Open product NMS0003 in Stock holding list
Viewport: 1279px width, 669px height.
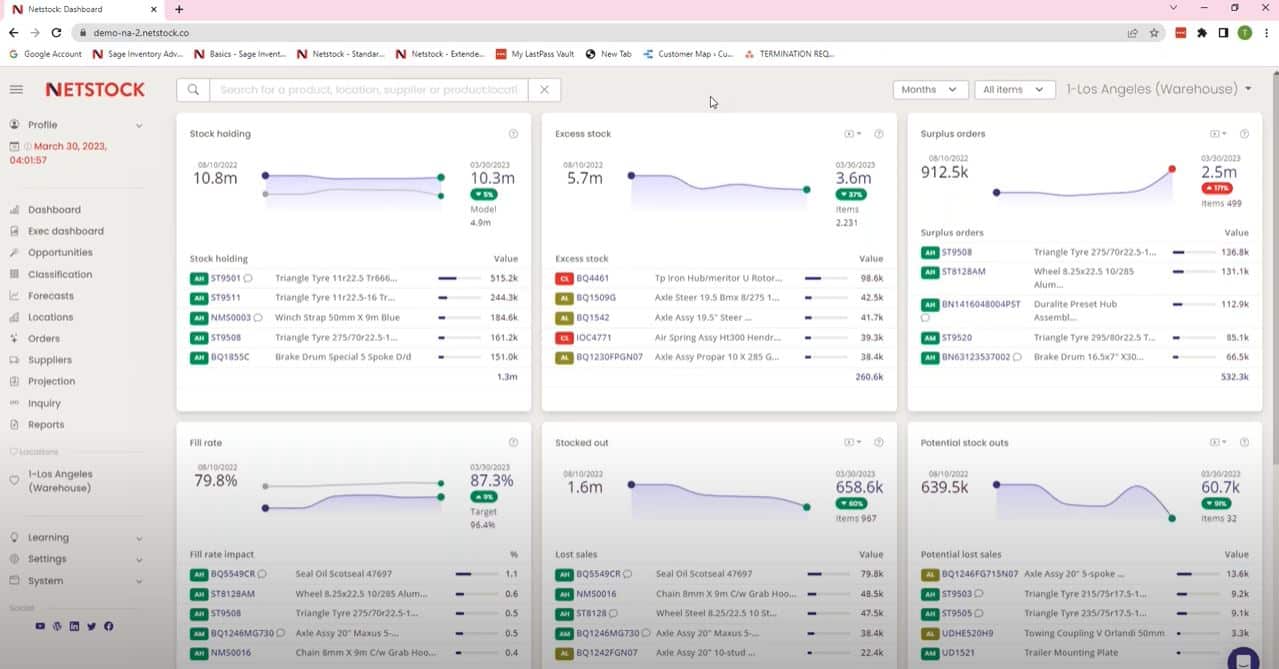coord(231,318)
